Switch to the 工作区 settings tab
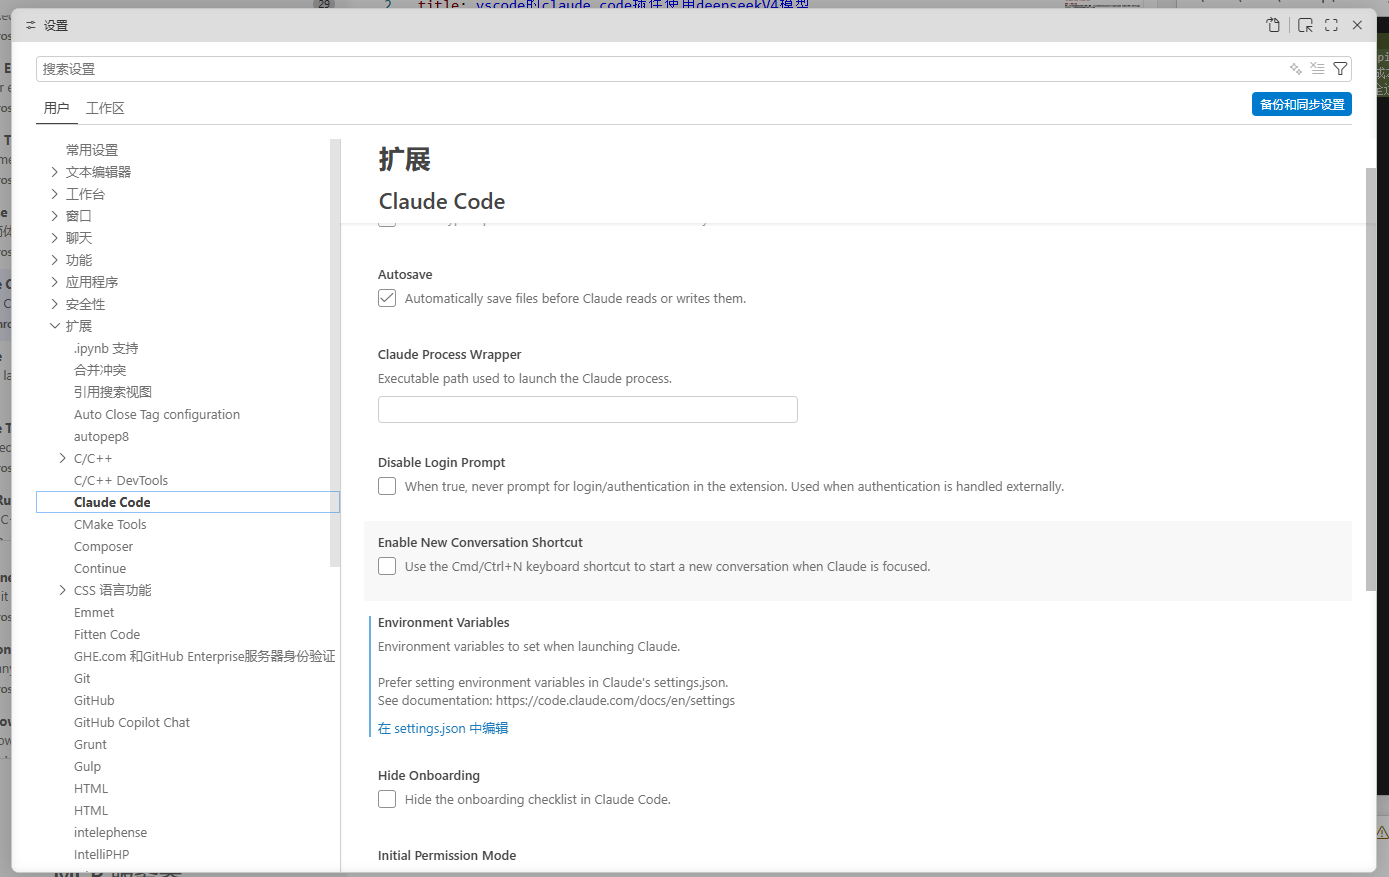 pos(105,108)
